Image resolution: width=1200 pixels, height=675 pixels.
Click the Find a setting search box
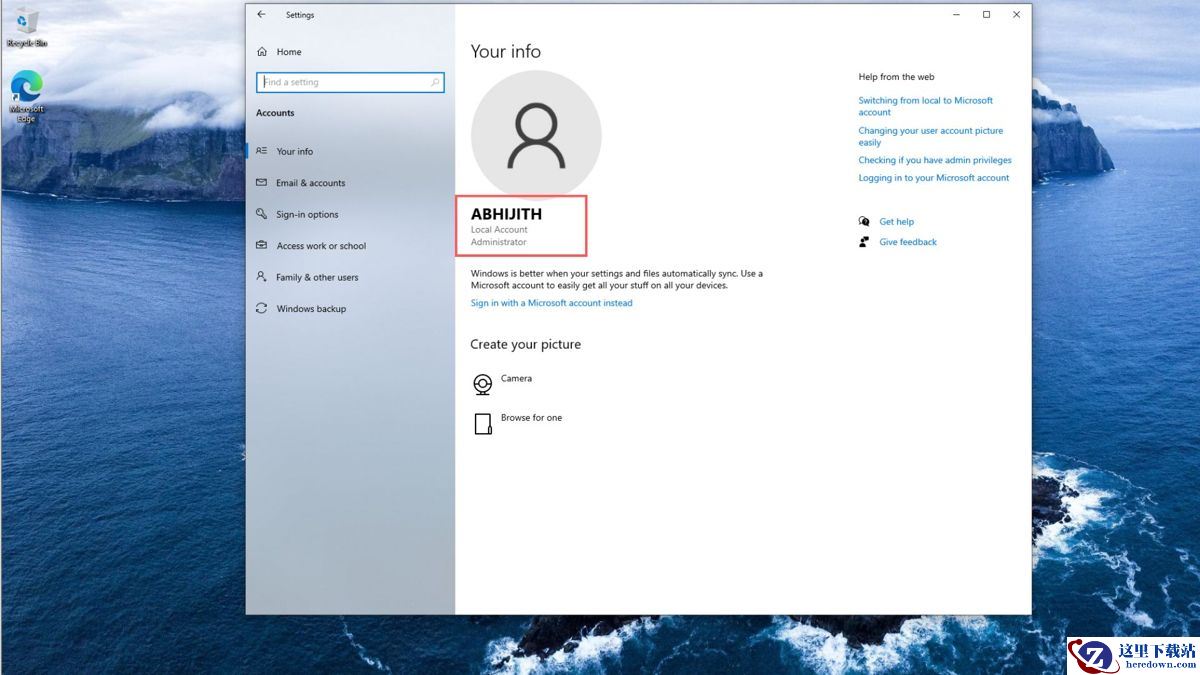click(343, 83)
